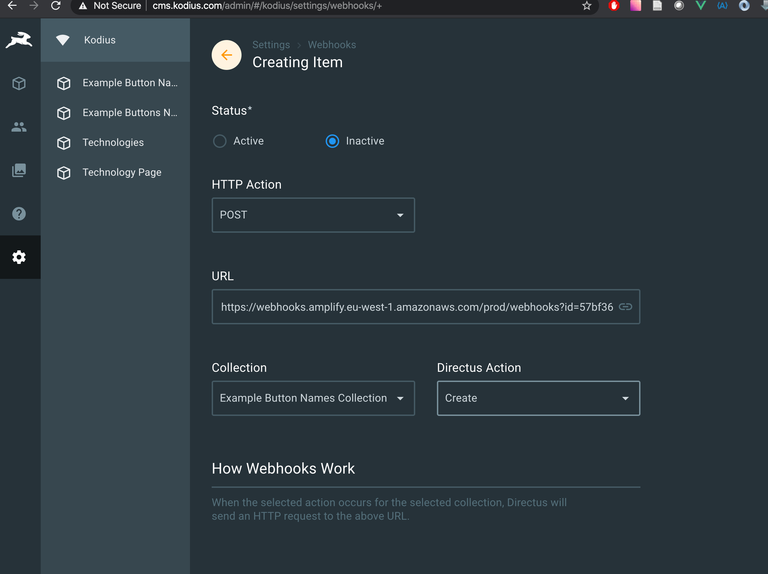Expand the Directus Action Create dropdown
Image resolution: width=768 pixels, height=574 pixels.
click(x=538, y=398)
